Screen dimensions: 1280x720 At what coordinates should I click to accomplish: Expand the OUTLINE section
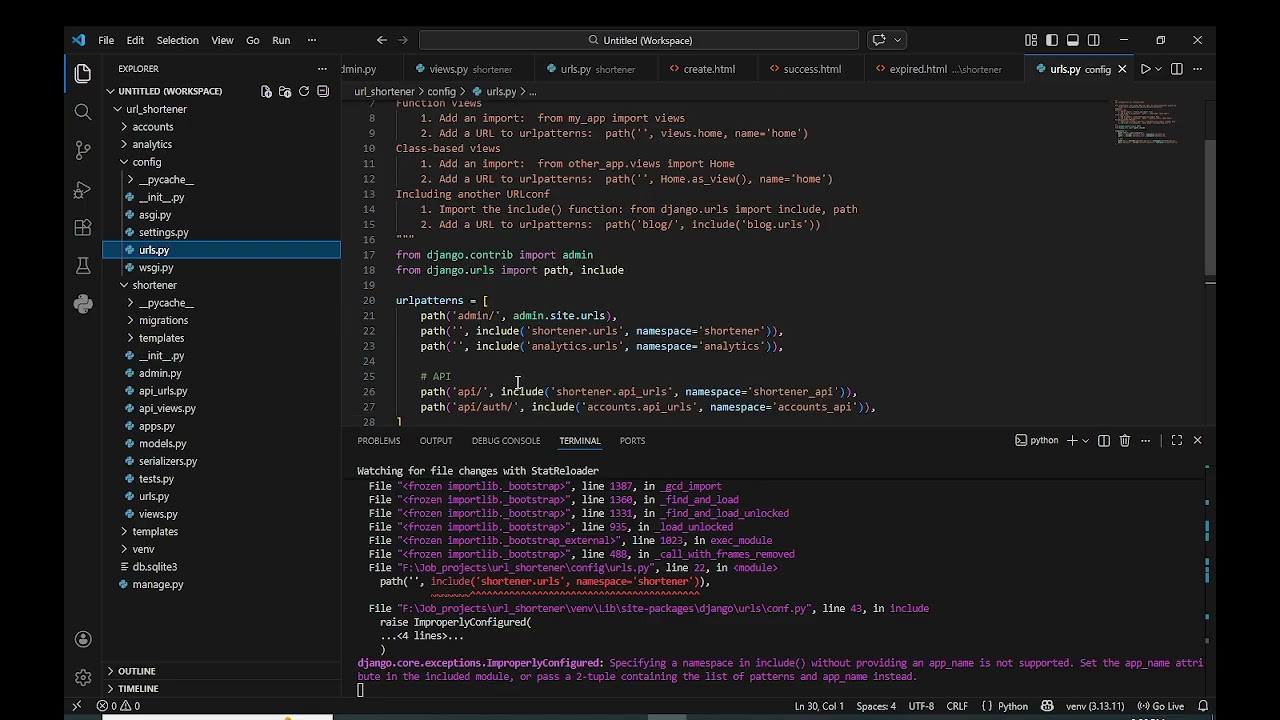[136, 671]
